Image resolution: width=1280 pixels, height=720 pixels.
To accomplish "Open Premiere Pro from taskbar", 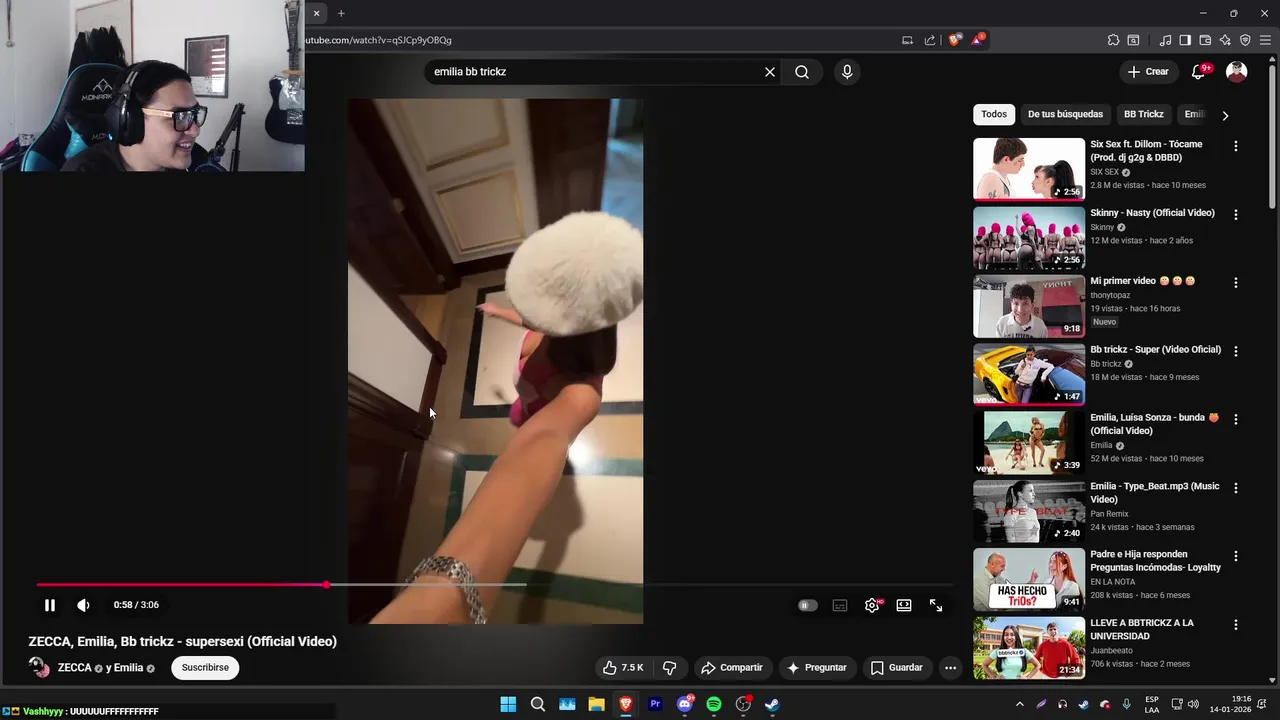I will point(655,704).
